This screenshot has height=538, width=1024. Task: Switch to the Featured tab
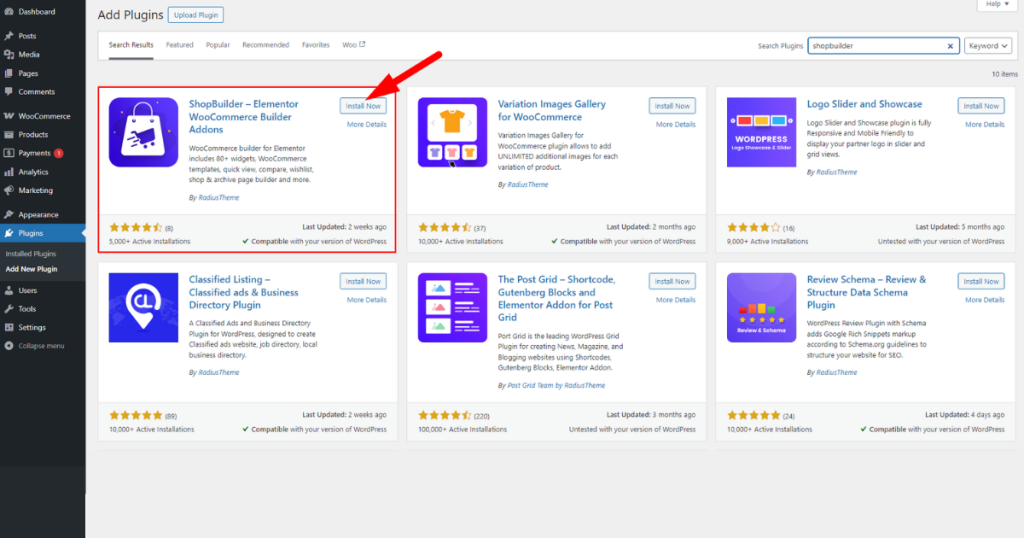[180, 45]
